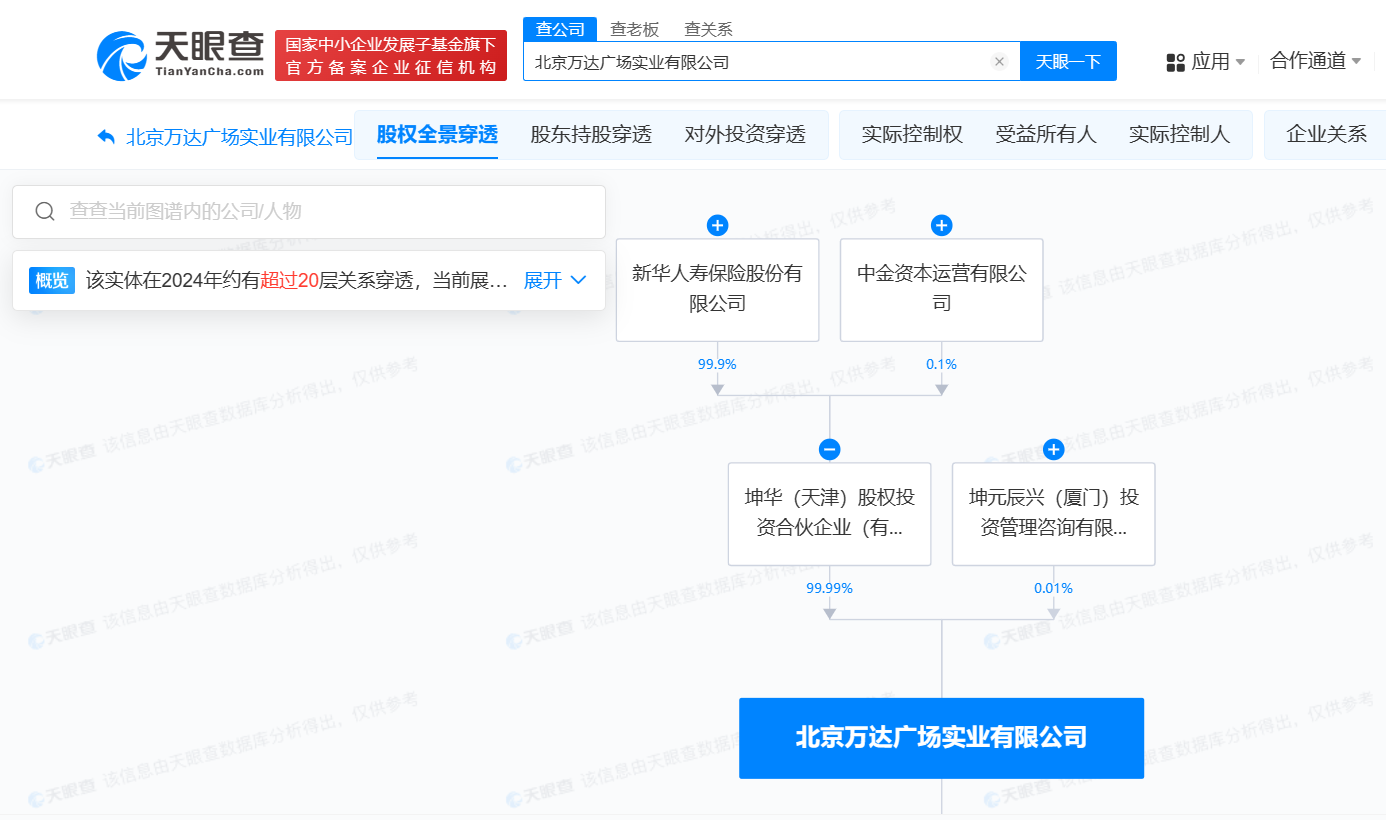Viewport: 1386px width, 820px height.
Task: Open the 合作通道 dropdown
Action: coord(1315,61)
